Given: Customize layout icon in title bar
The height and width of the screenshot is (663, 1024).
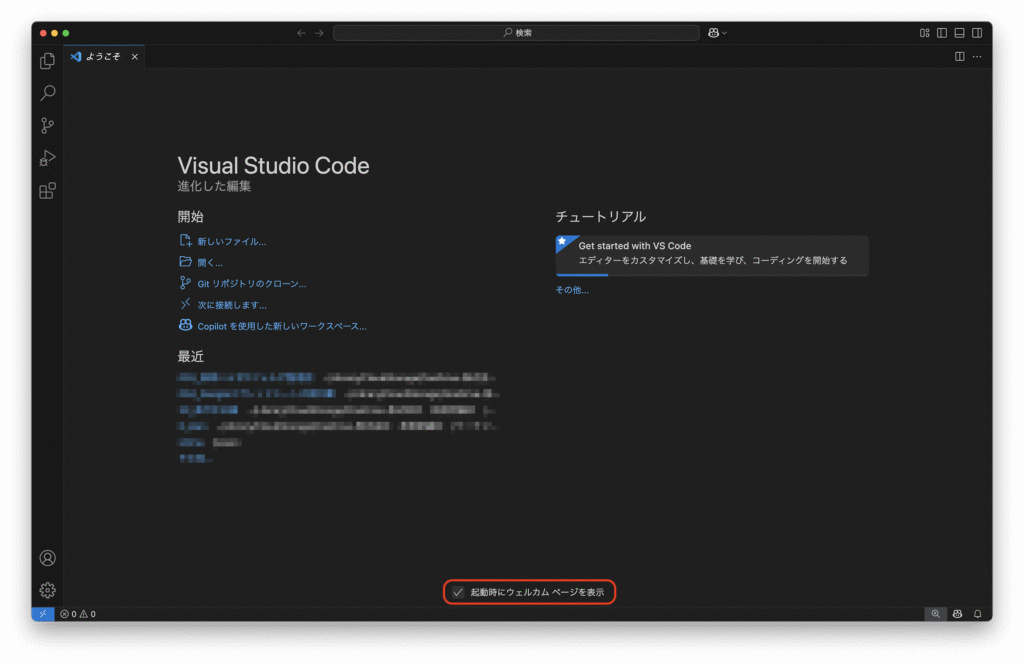Looking at the screenshot, I should point(925,33).
